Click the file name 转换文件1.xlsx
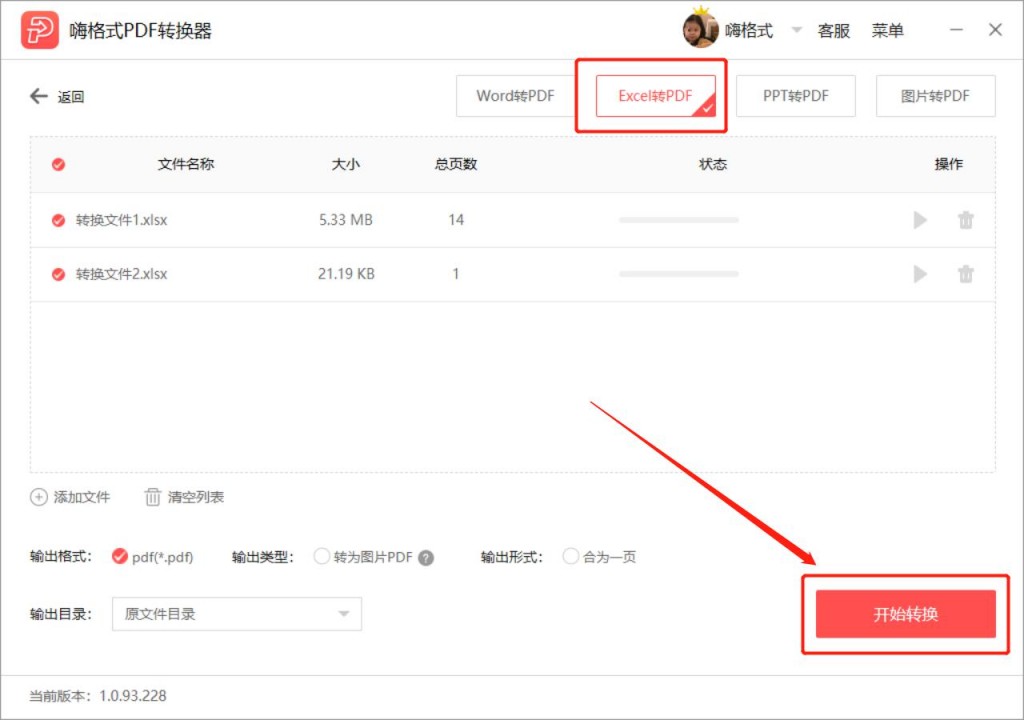 point(121,220)
